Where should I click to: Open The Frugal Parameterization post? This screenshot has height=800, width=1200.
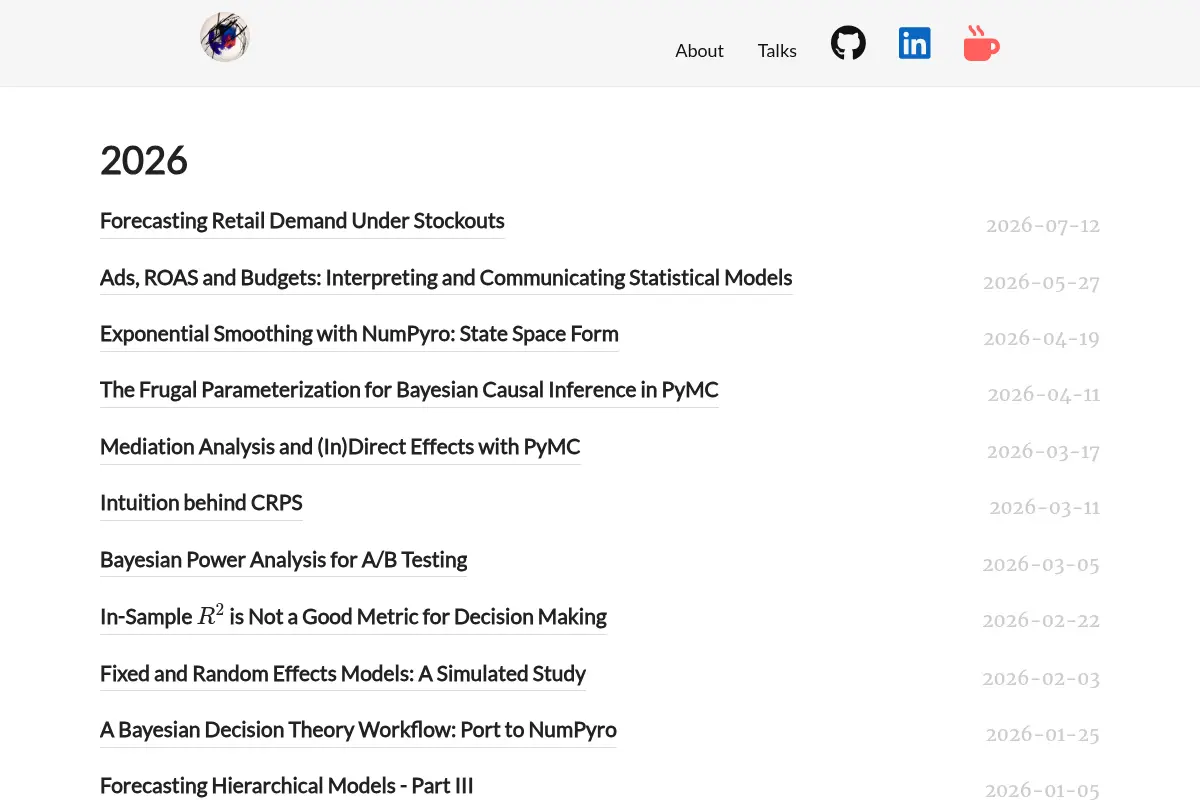coord(409,390)
